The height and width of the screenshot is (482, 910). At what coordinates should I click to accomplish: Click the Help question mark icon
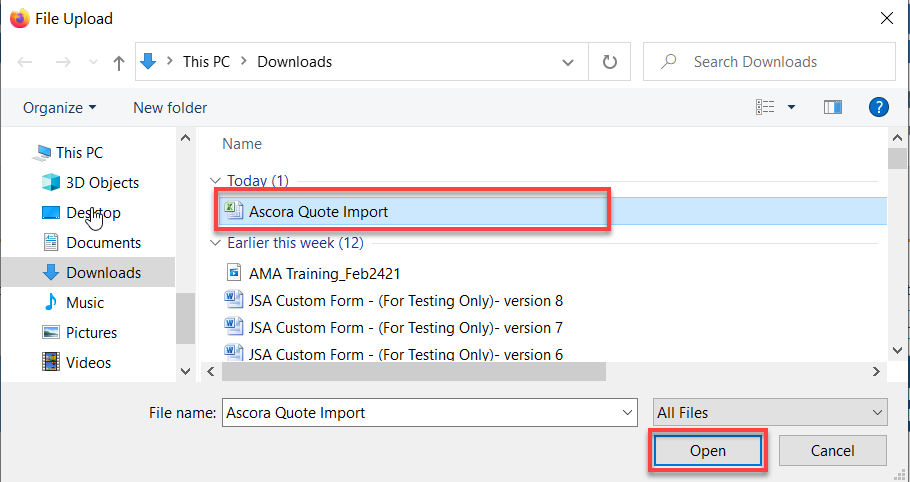(x=879, y=107)
